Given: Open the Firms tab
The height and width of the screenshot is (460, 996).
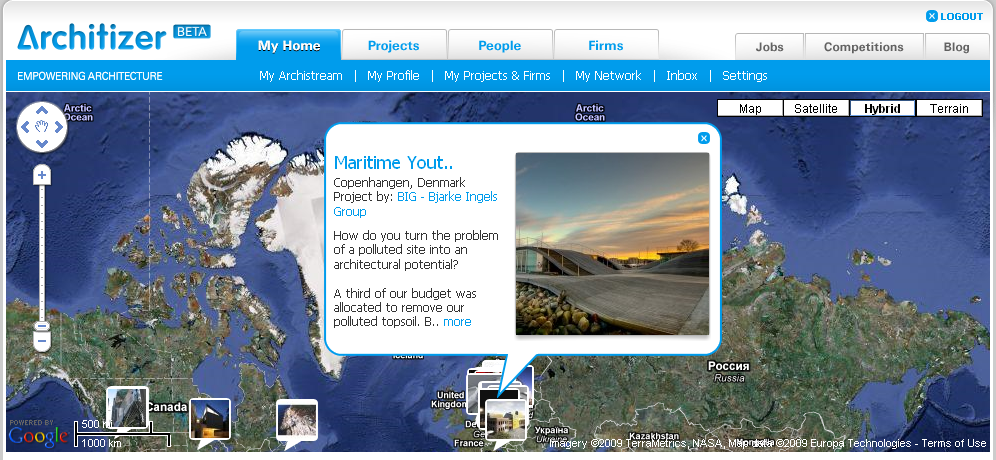Looking at the screenshot, I should pyautogui.click(x=606, y=45).
